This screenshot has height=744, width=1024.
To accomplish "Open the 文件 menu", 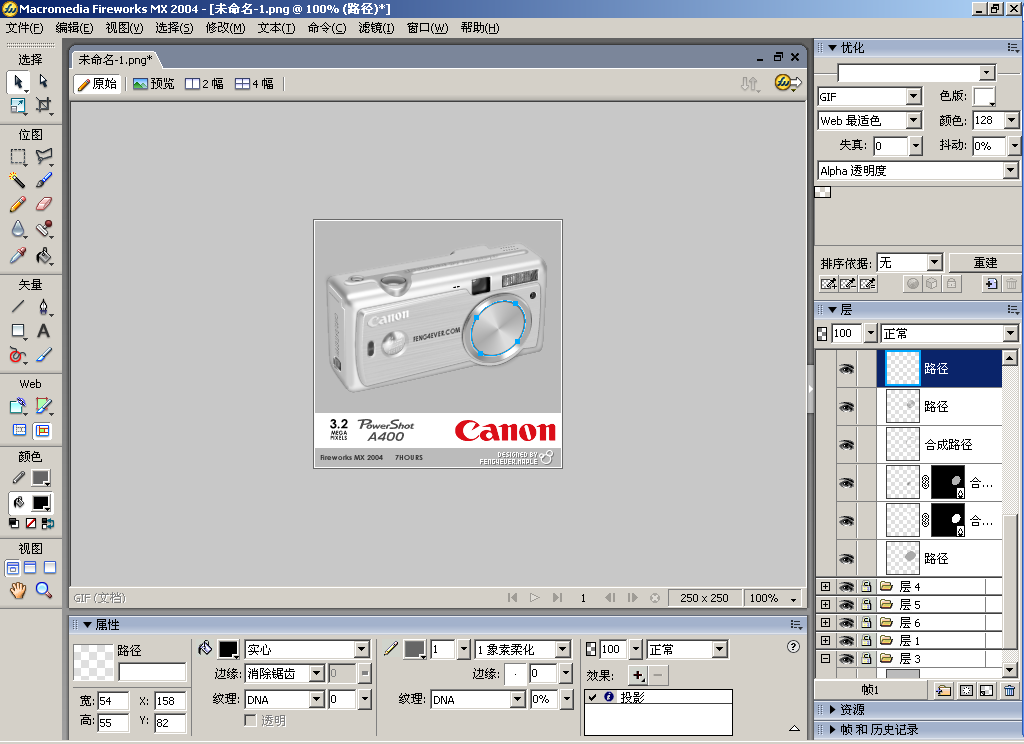I will [24, 28].
